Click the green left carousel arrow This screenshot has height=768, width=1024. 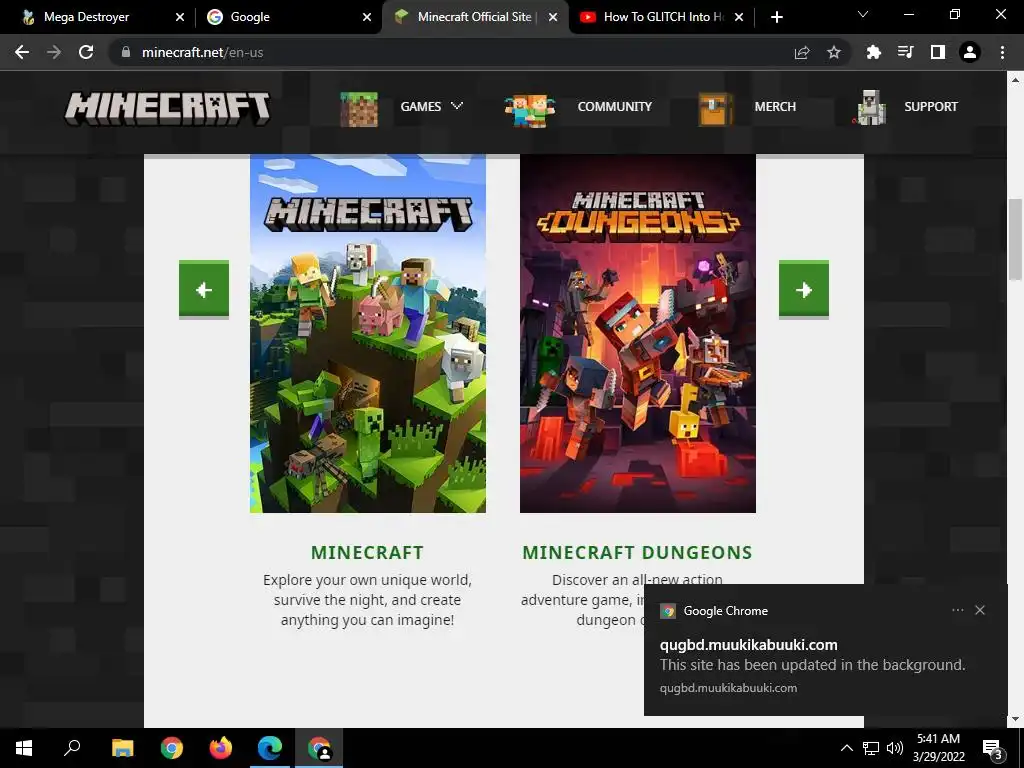(x=204, y=289)
